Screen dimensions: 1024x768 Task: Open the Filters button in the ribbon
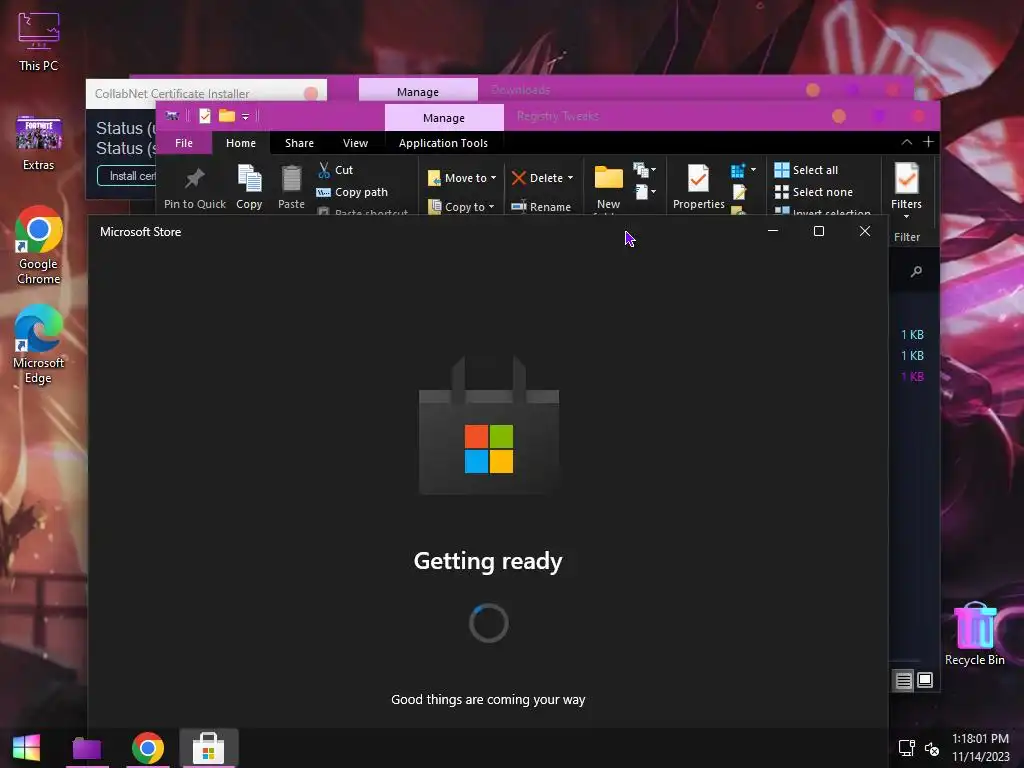(x=906, y=191)
